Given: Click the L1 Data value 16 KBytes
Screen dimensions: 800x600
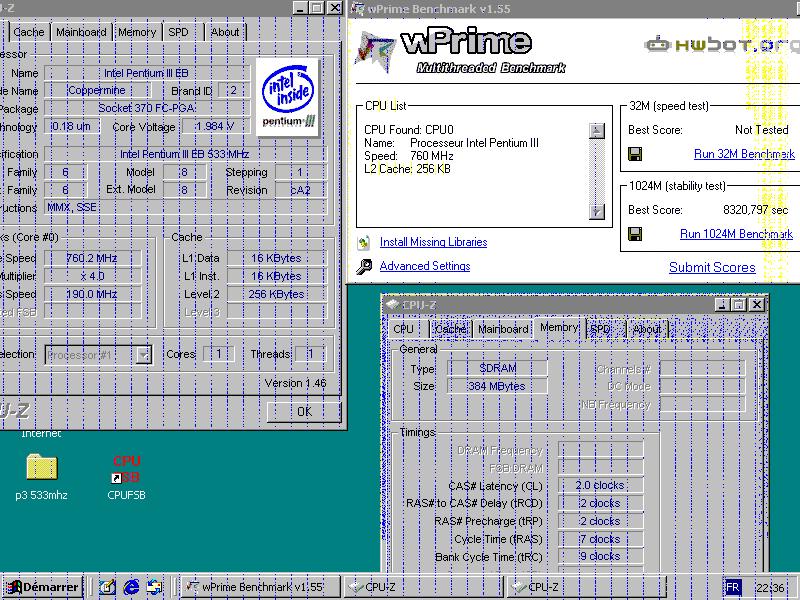Looking at the screenshot, I should (276, 258).
